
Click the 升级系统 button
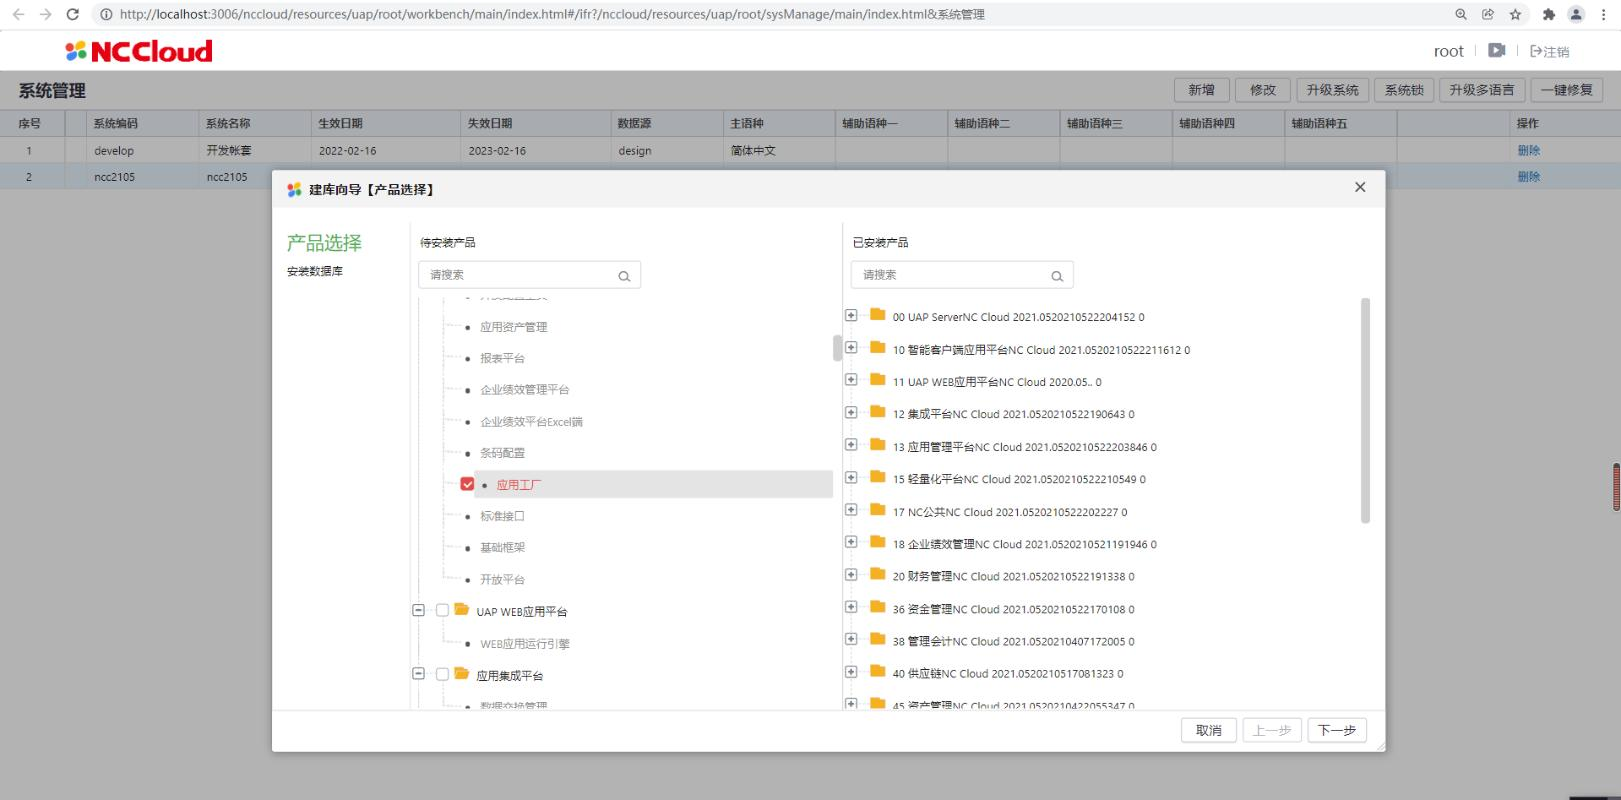(1332, 90)
